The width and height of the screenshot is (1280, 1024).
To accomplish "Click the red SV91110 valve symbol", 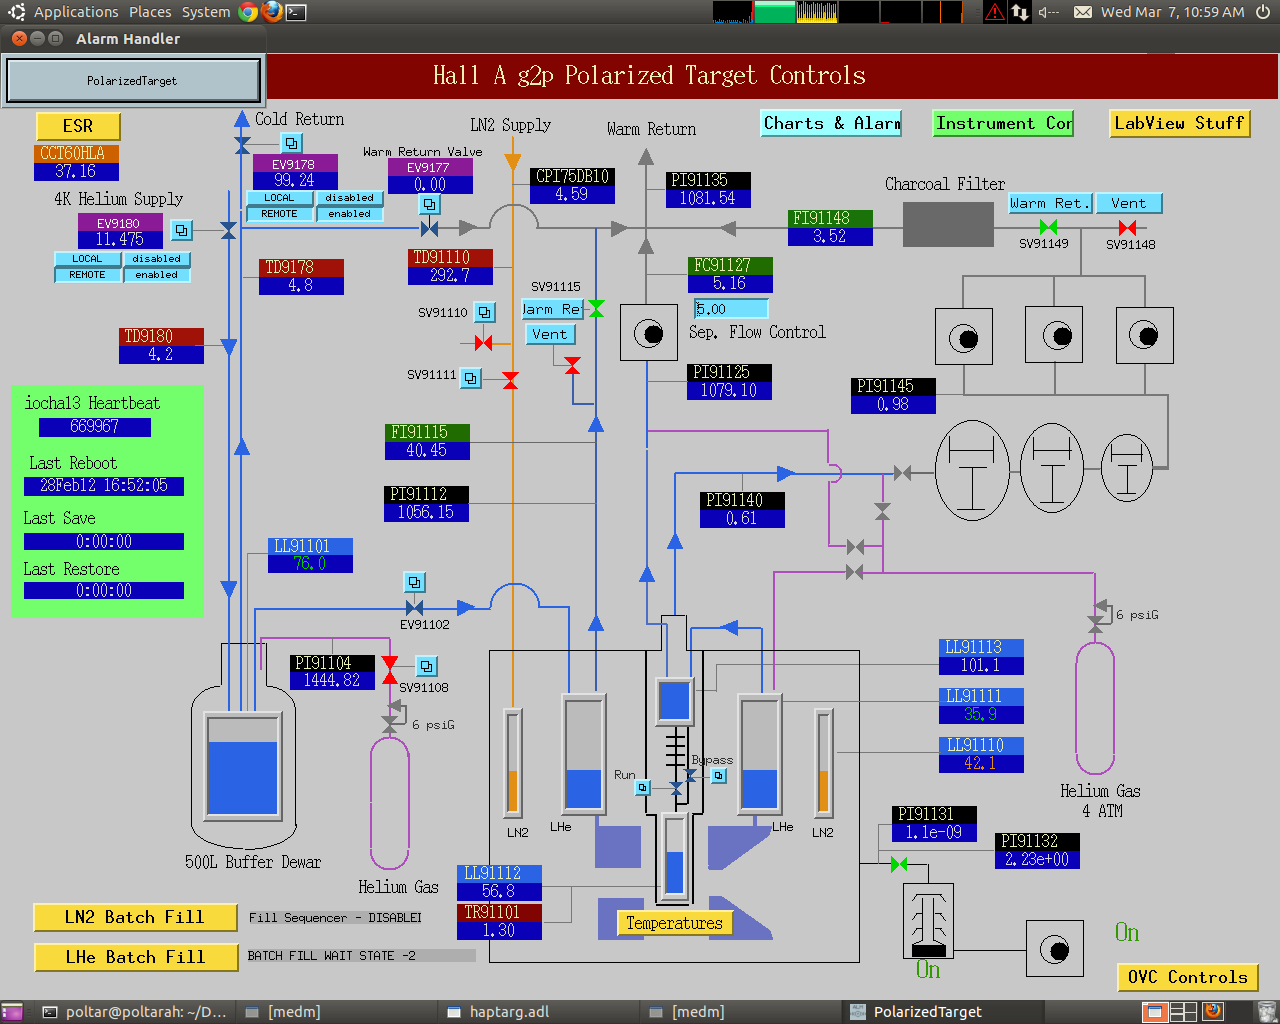I will [x=484, y=343].
